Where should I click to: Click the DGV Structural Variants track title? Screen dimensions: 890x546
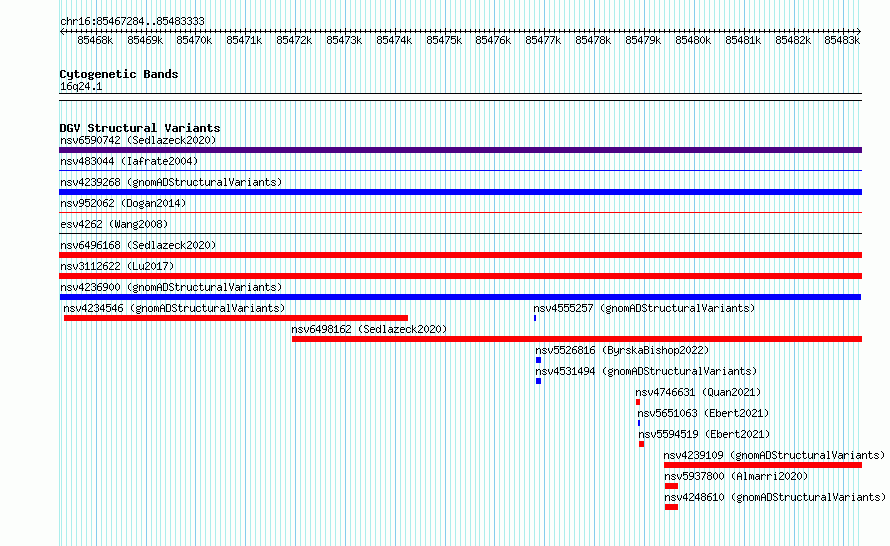140,128
